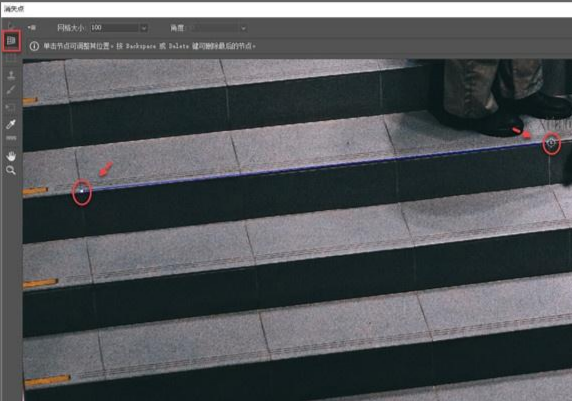
Task: Select the Hand tool
Action: pos(11,156)
